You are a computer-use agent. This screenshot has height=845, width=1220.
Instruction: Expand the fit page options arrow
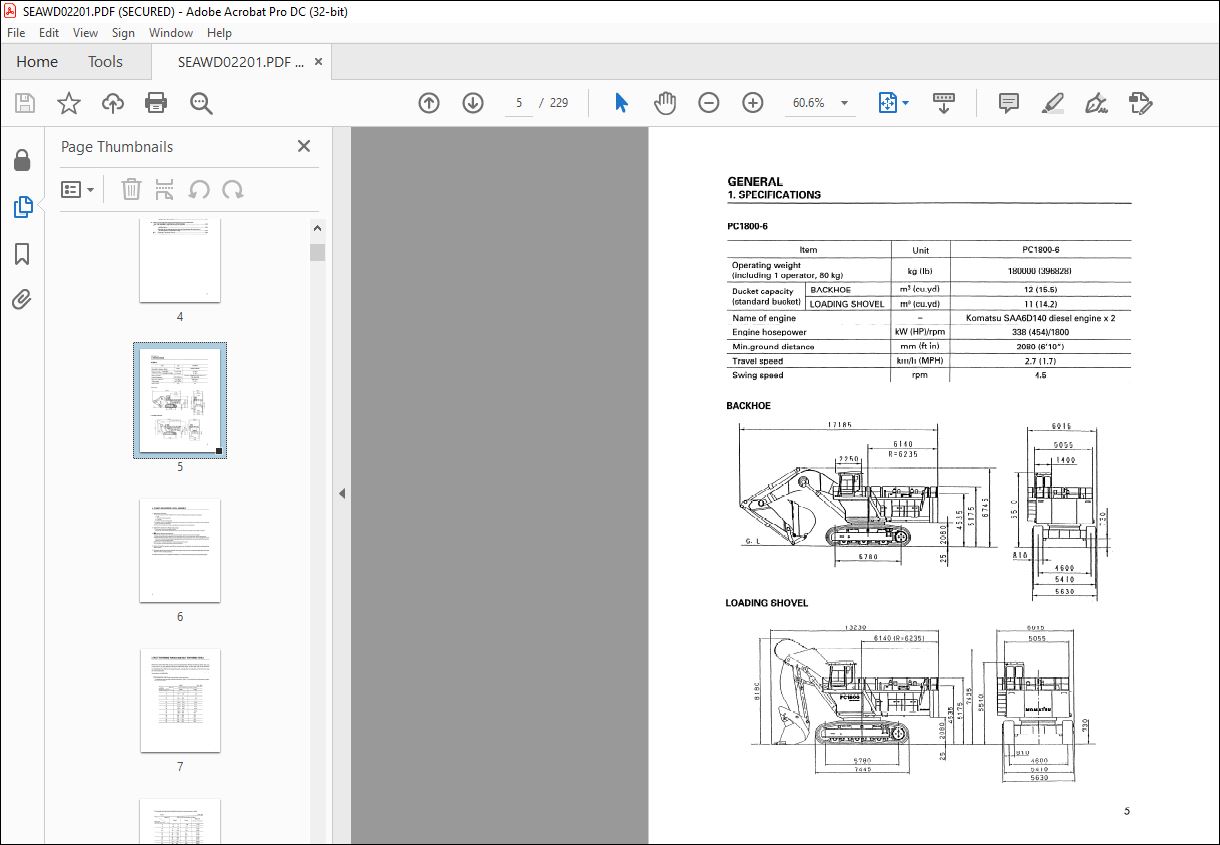click(905, 103)
